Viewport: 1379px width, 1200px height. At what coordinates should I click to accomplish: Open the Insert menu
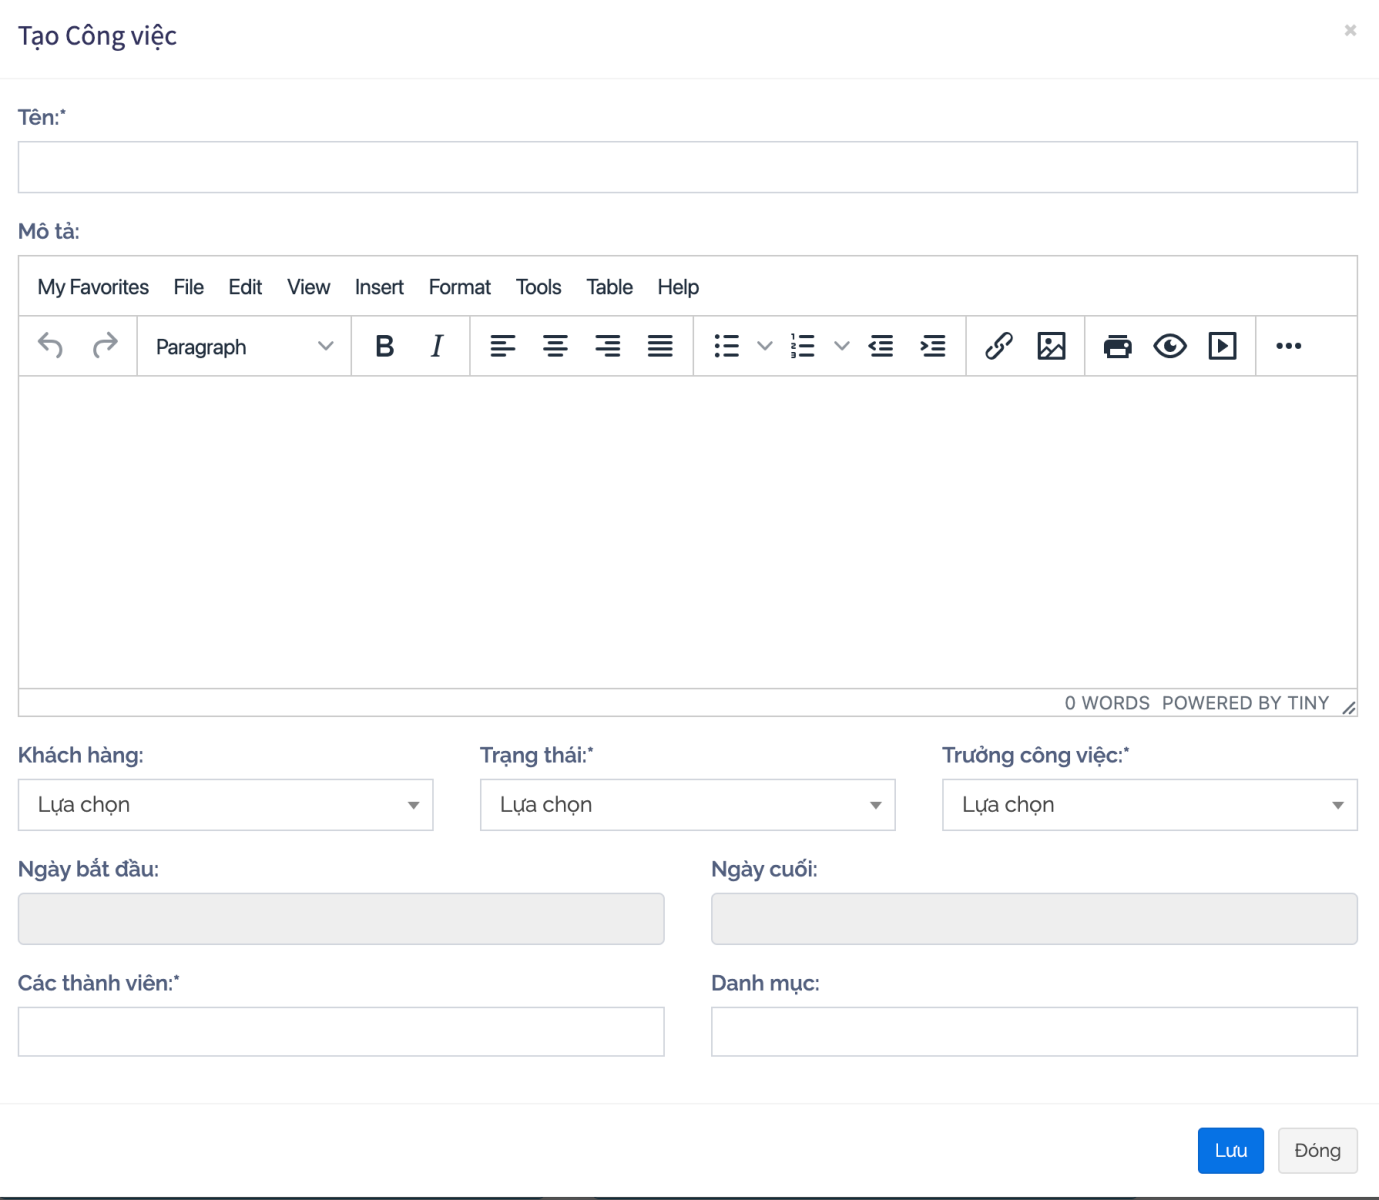[x=379, y=287]
